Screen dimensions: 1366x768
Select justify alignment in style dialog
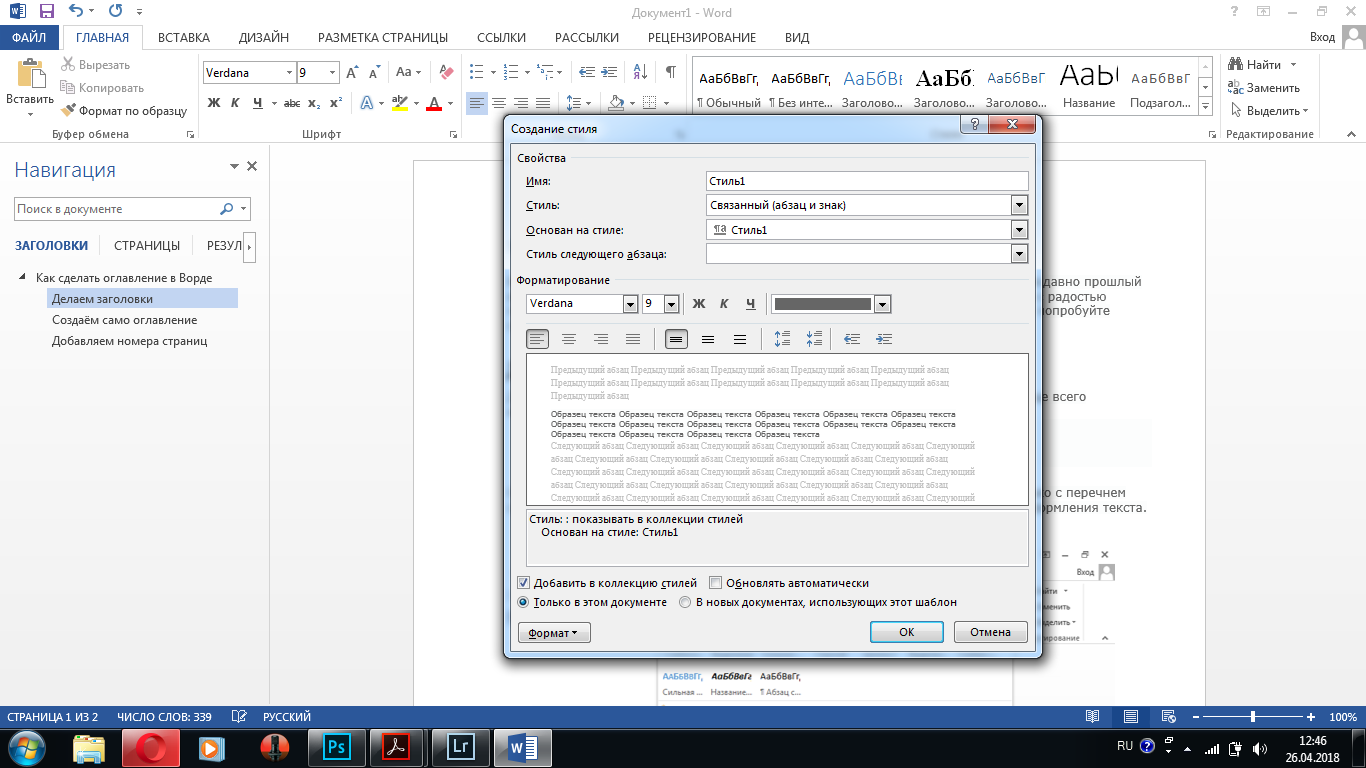tap(632, 340)
